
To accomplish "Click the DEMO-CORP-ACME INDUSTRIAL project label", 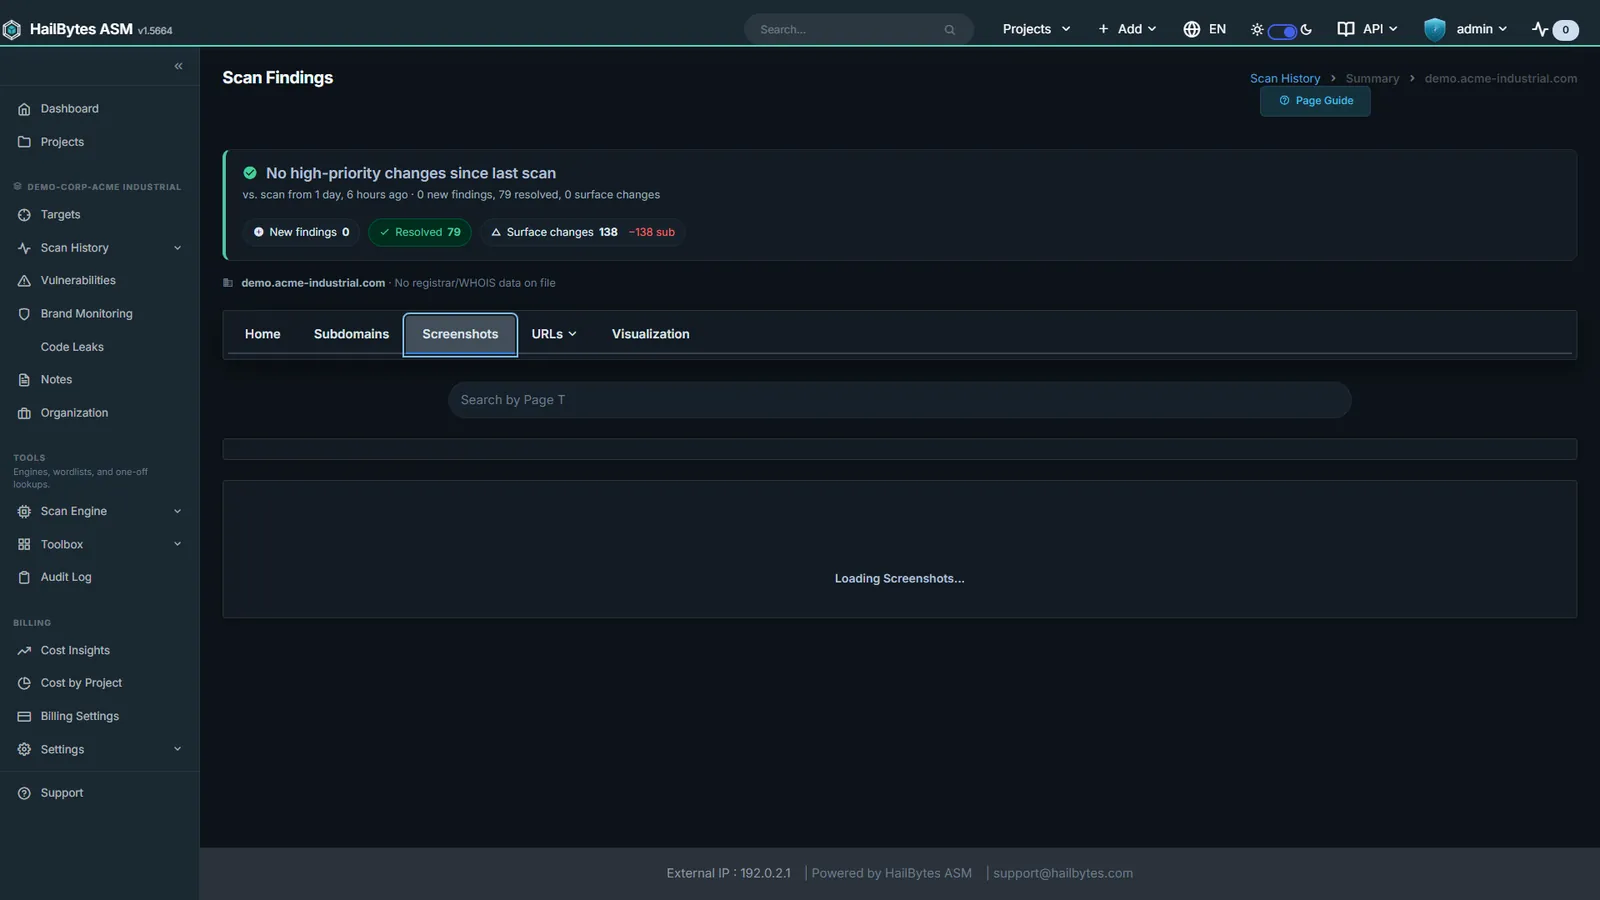I will [104, 187].
